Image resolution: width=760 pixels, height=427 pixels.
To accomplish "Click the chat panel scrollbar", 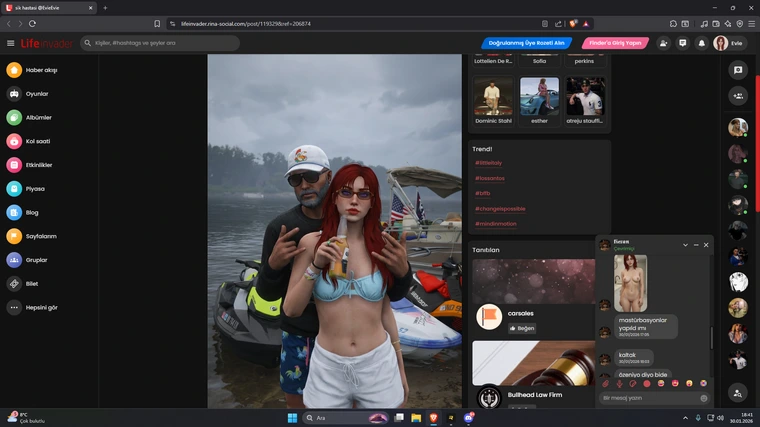I will (x=712, y=338).
